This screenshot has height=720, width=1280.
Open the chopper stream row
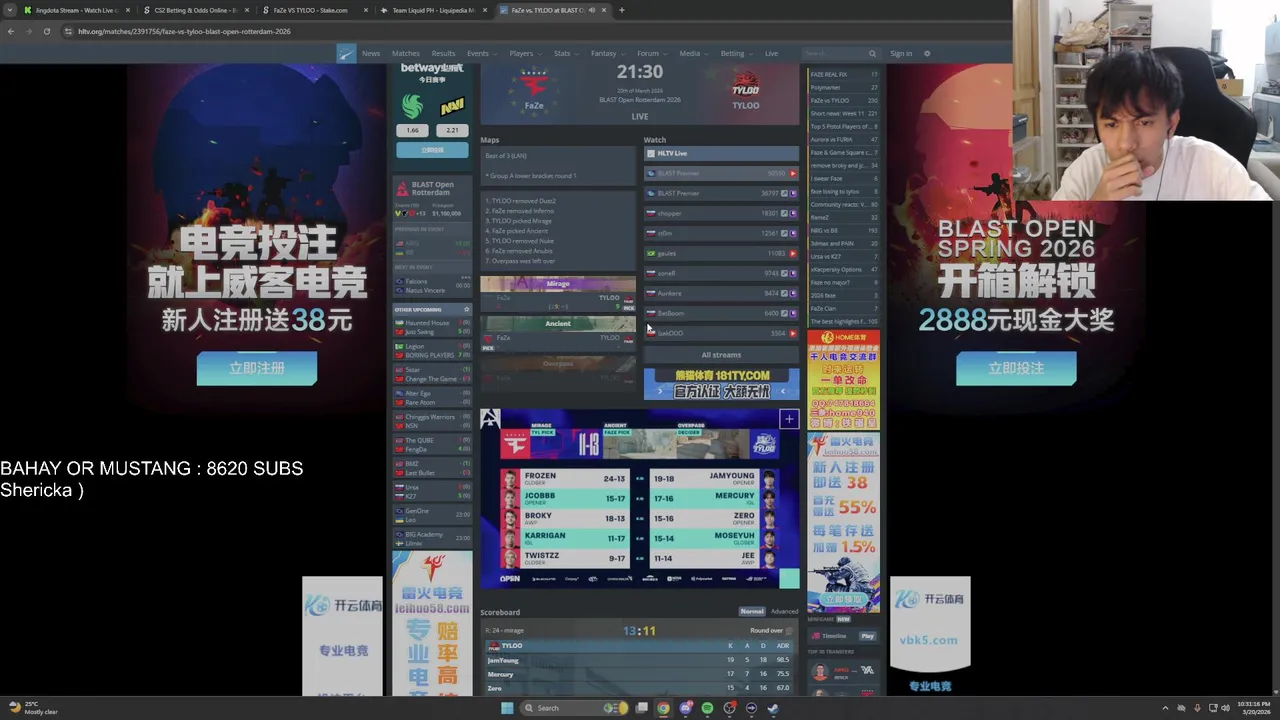pyautogui.click(x=721, y=213)
